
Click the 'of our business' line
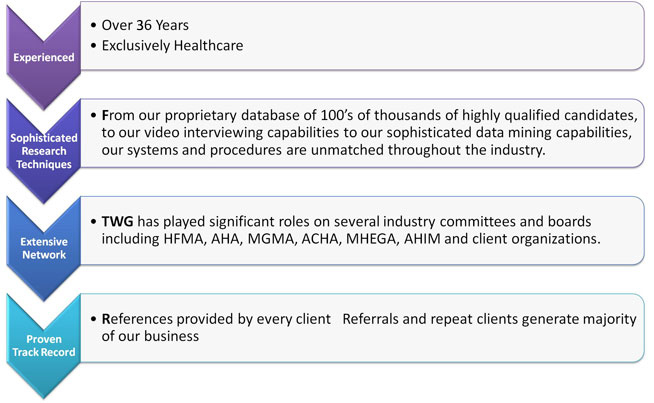(150, 336)
